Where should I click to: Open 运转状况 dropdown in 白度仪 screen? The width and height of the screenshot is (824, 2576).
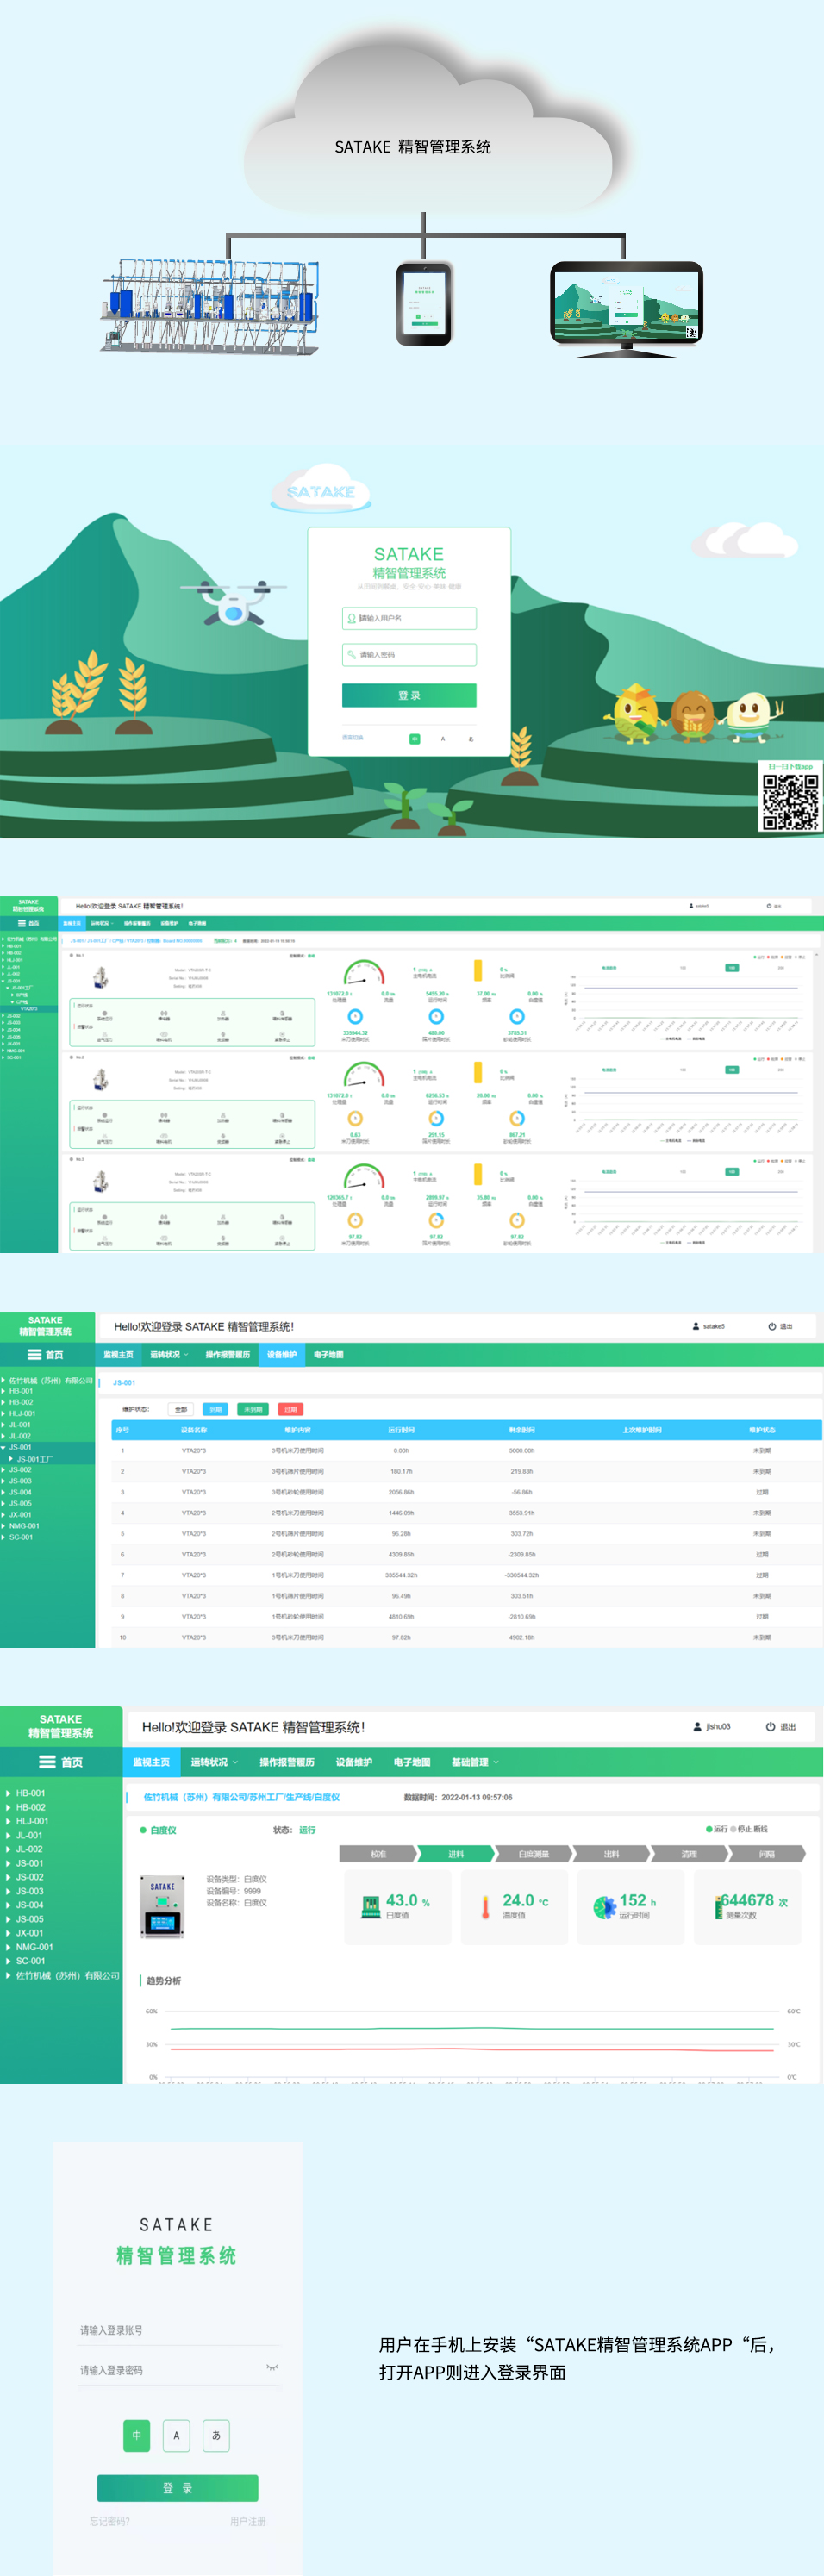point(214,1763)
